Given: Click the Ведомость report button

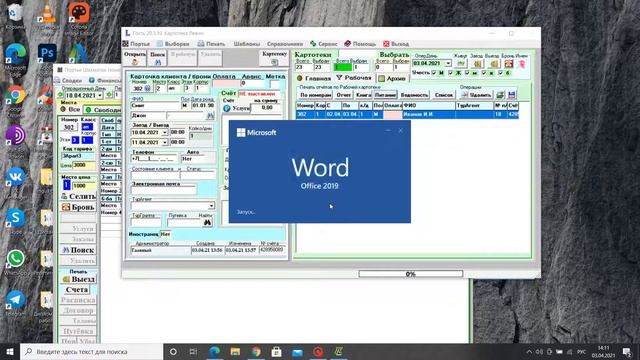Looking at the screenshot, I should click(x=414, y=95).
